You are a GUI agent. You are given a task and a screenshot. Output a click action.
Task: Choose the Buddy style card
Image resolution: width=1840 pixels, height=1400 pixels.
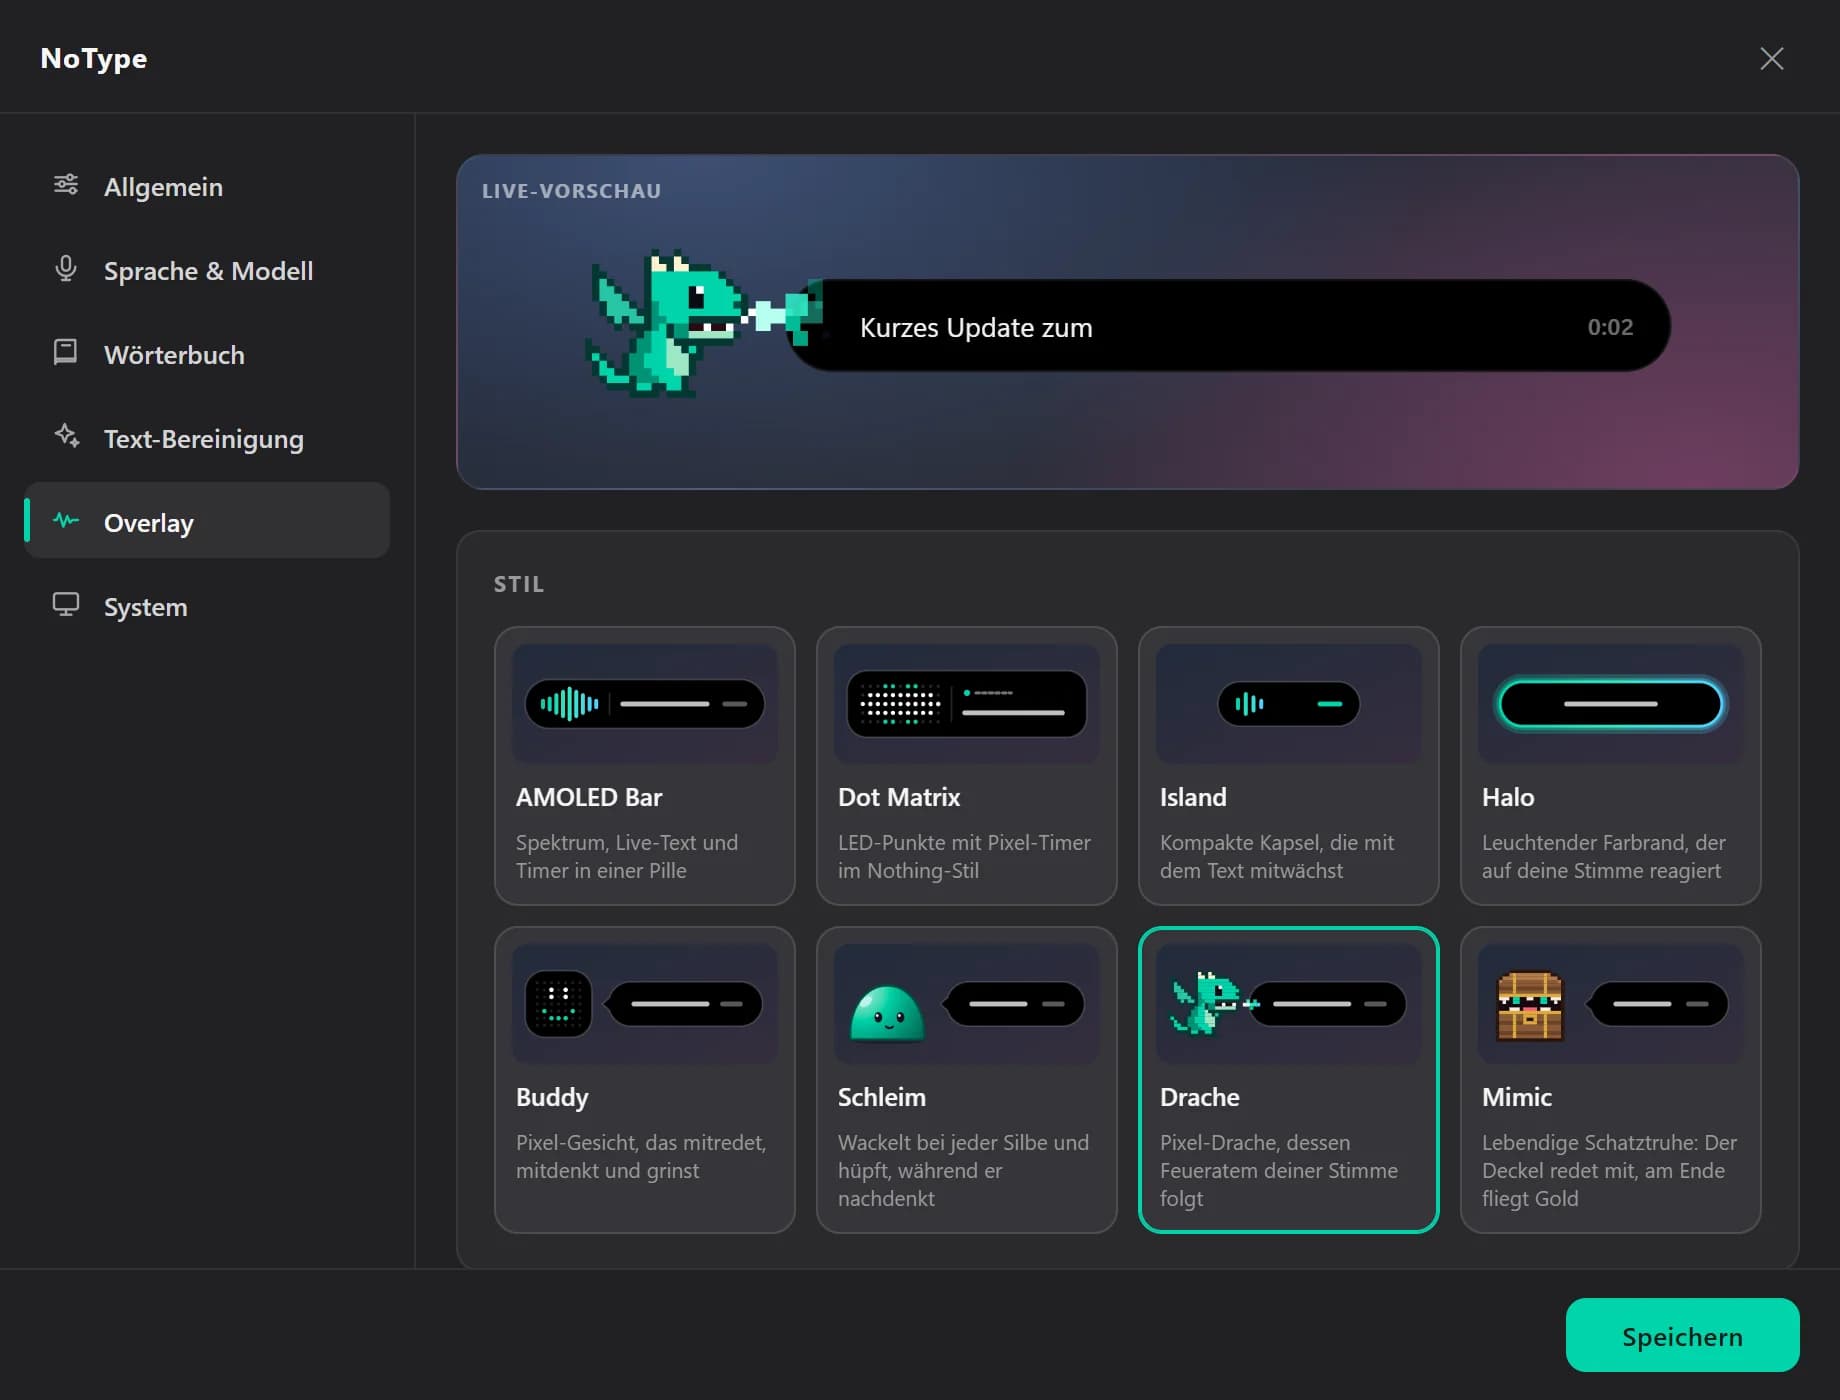645,1080
